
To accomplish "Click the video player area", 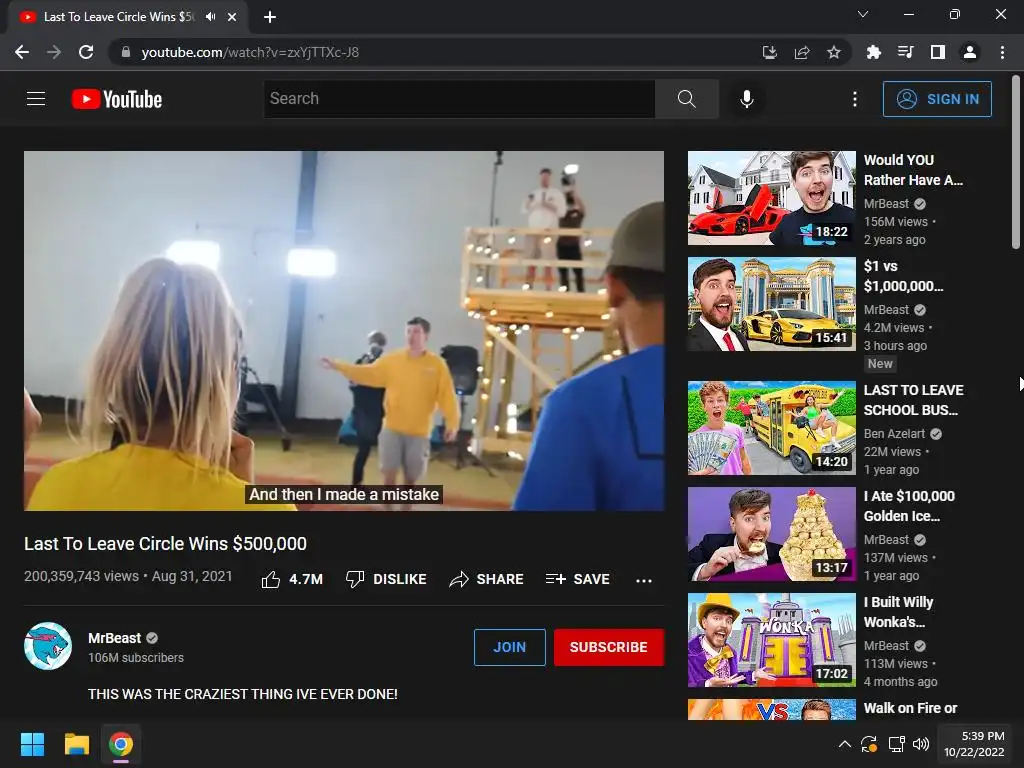I will [344, 330].
